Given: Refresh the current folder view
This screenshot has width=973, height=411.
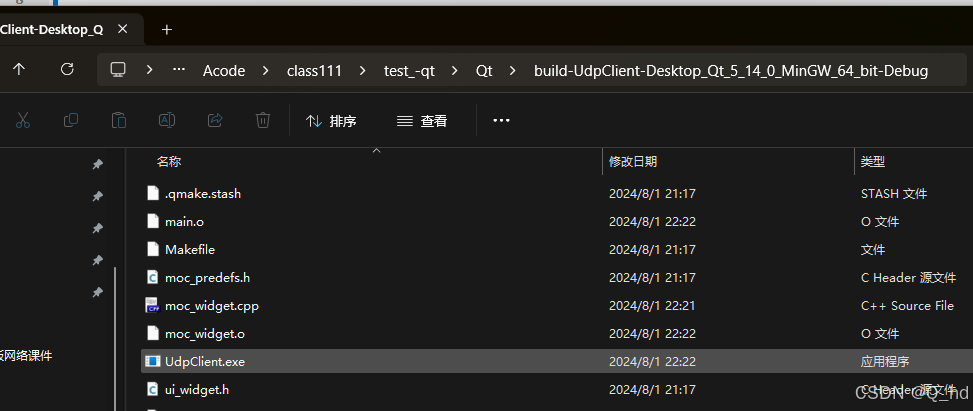Looking at the screenshot, I should click(67, 70).
